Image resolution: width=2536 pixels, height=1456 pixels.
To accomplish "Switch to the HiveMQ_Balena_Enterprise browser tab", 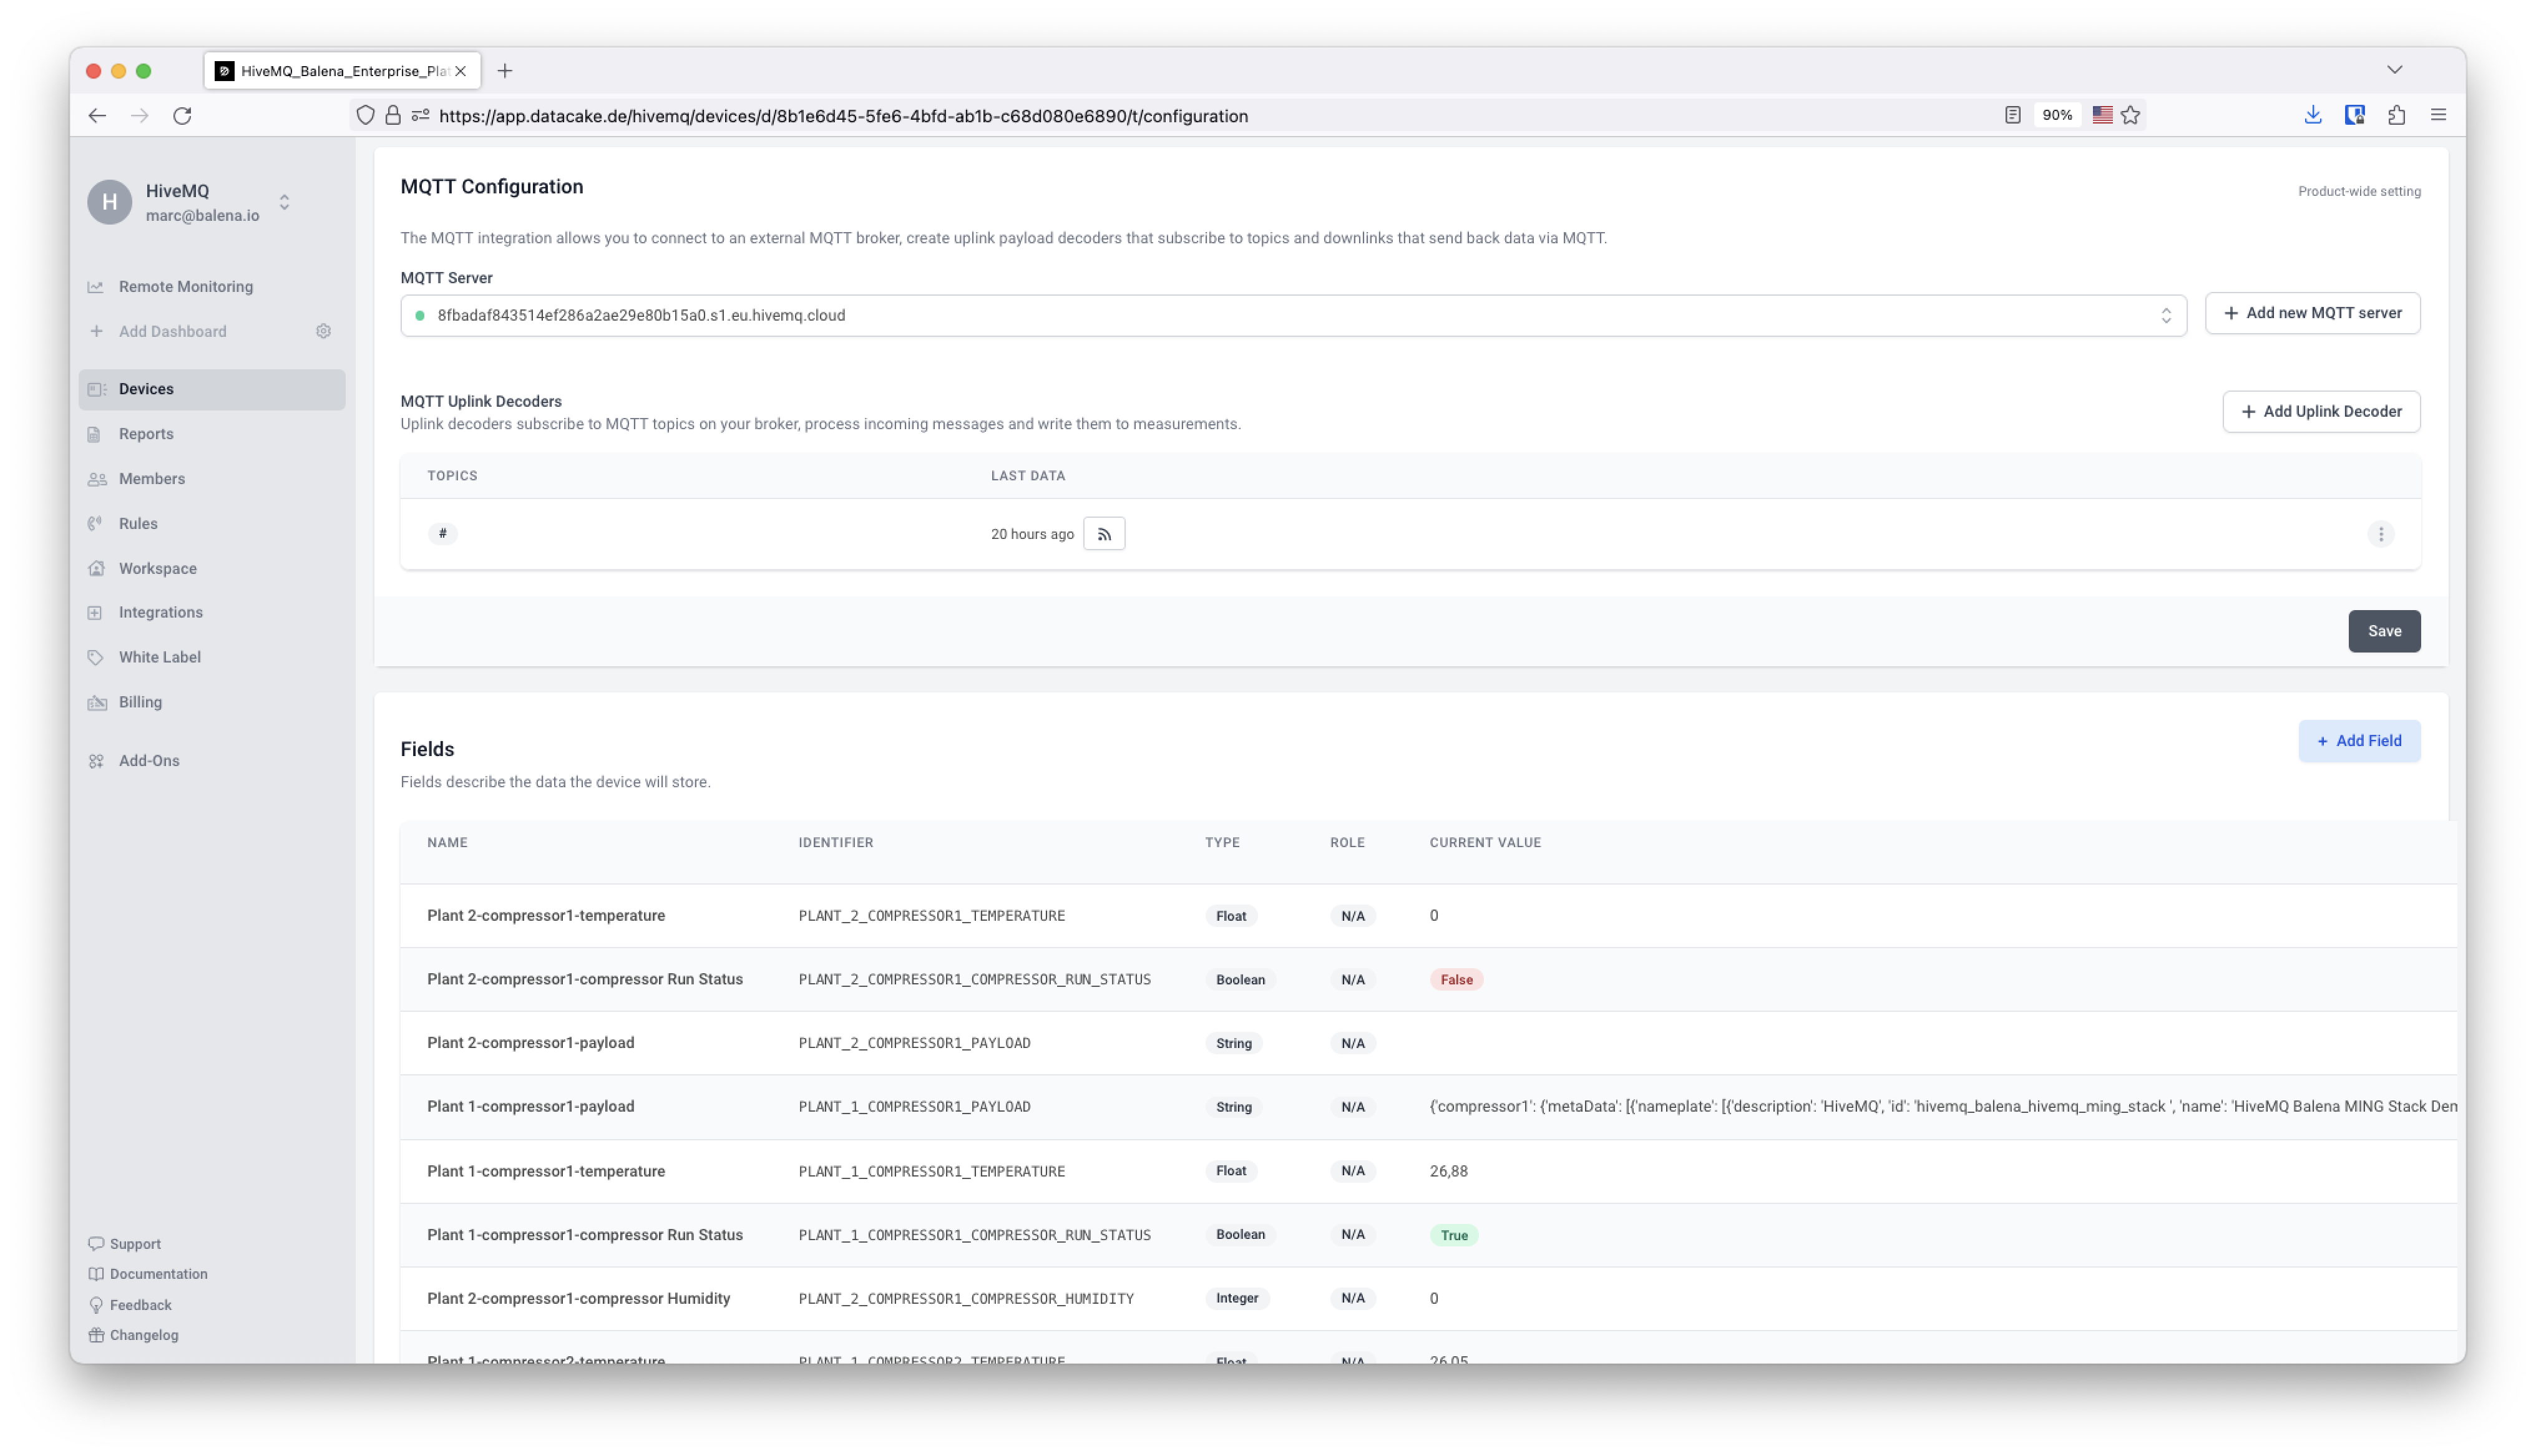I will (x=330, y=70).
